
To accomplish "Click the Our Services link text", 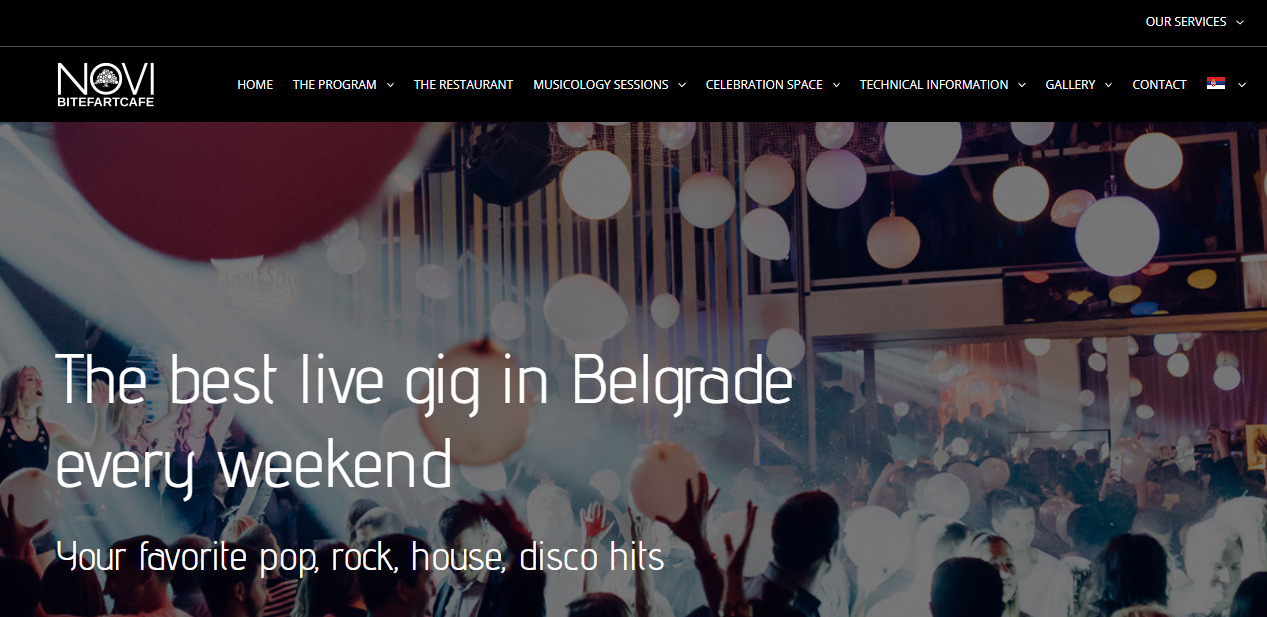I will pos(1186,22).
